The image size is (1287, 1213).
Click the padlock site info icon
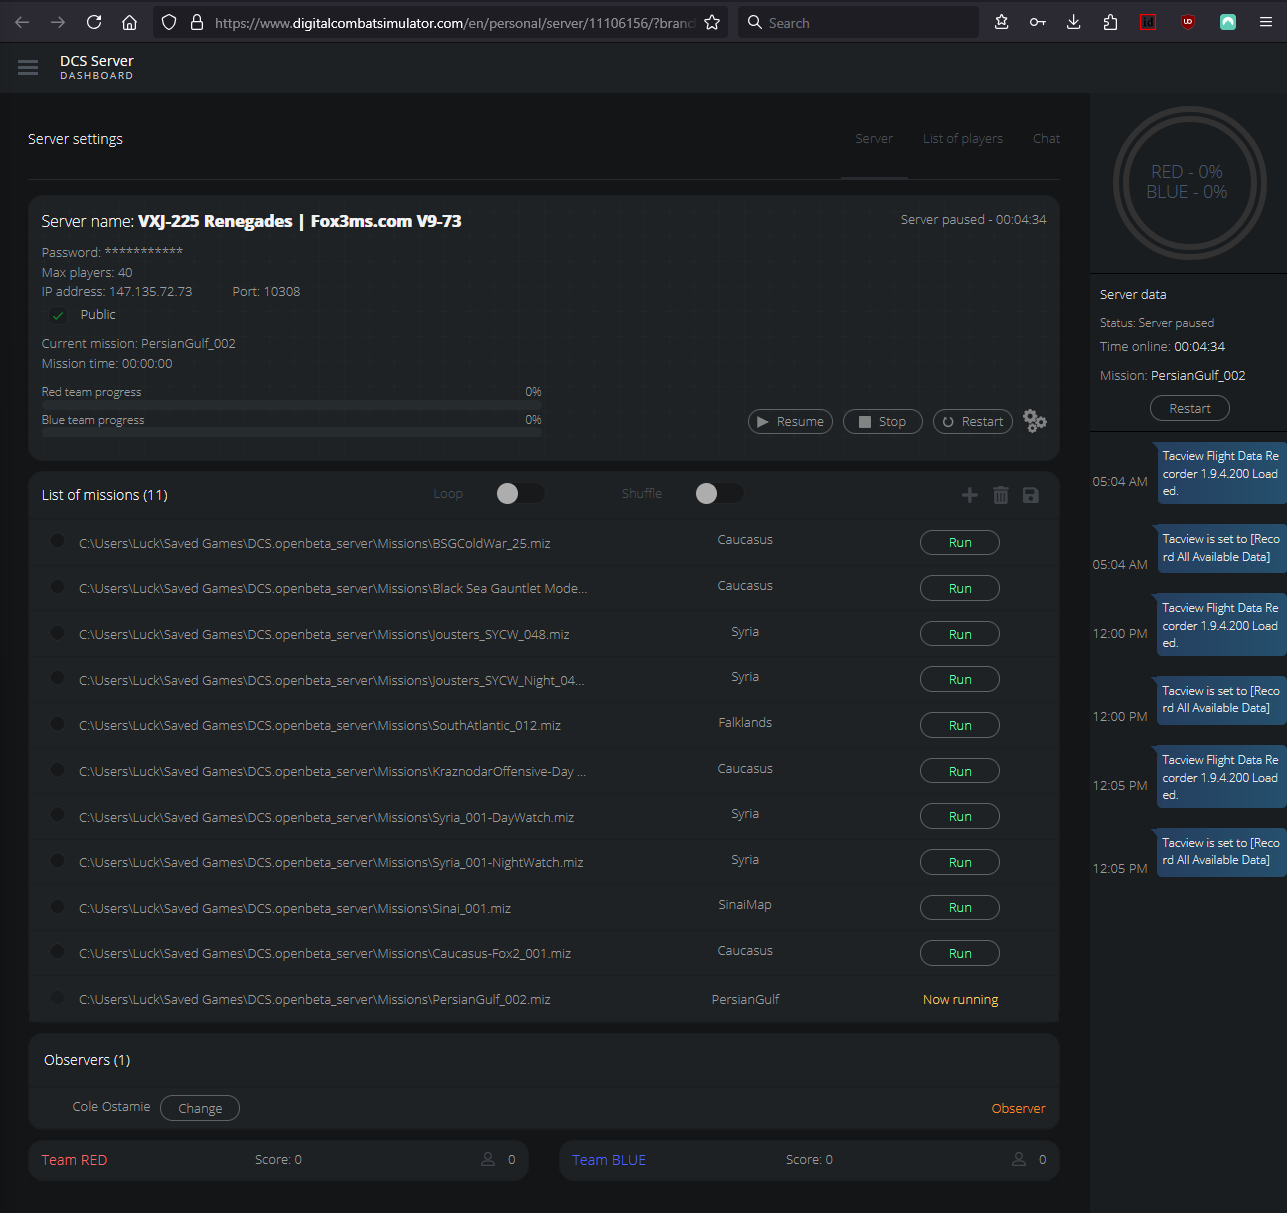[x=197, y=22]
